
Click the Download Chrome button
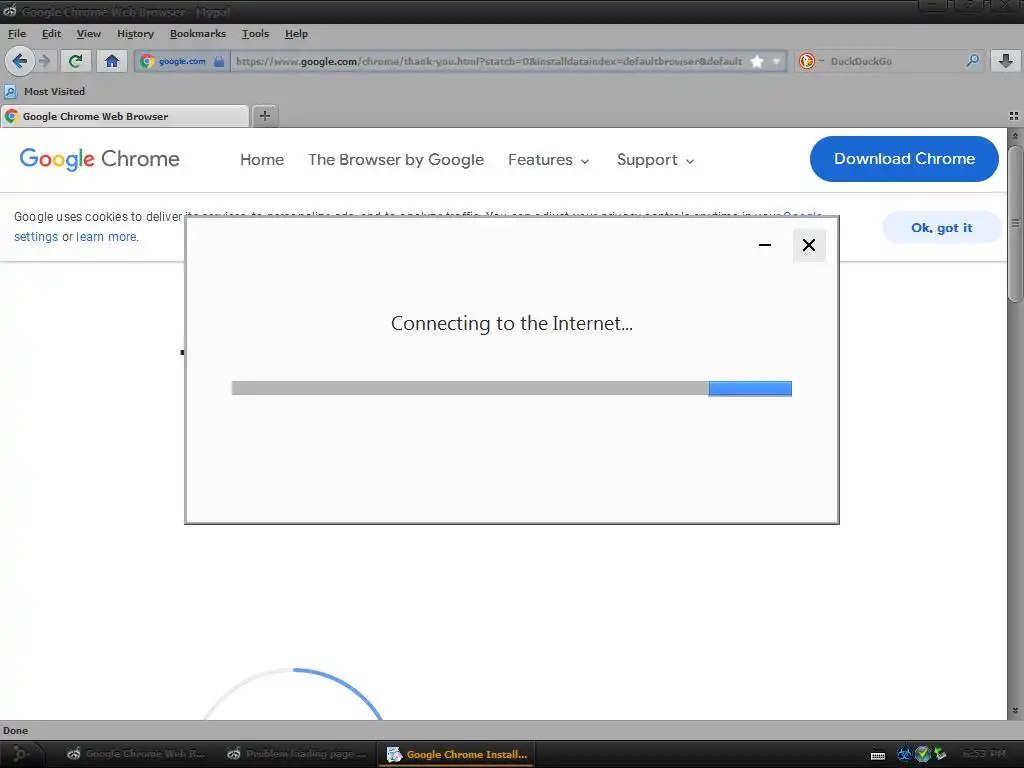904,159
